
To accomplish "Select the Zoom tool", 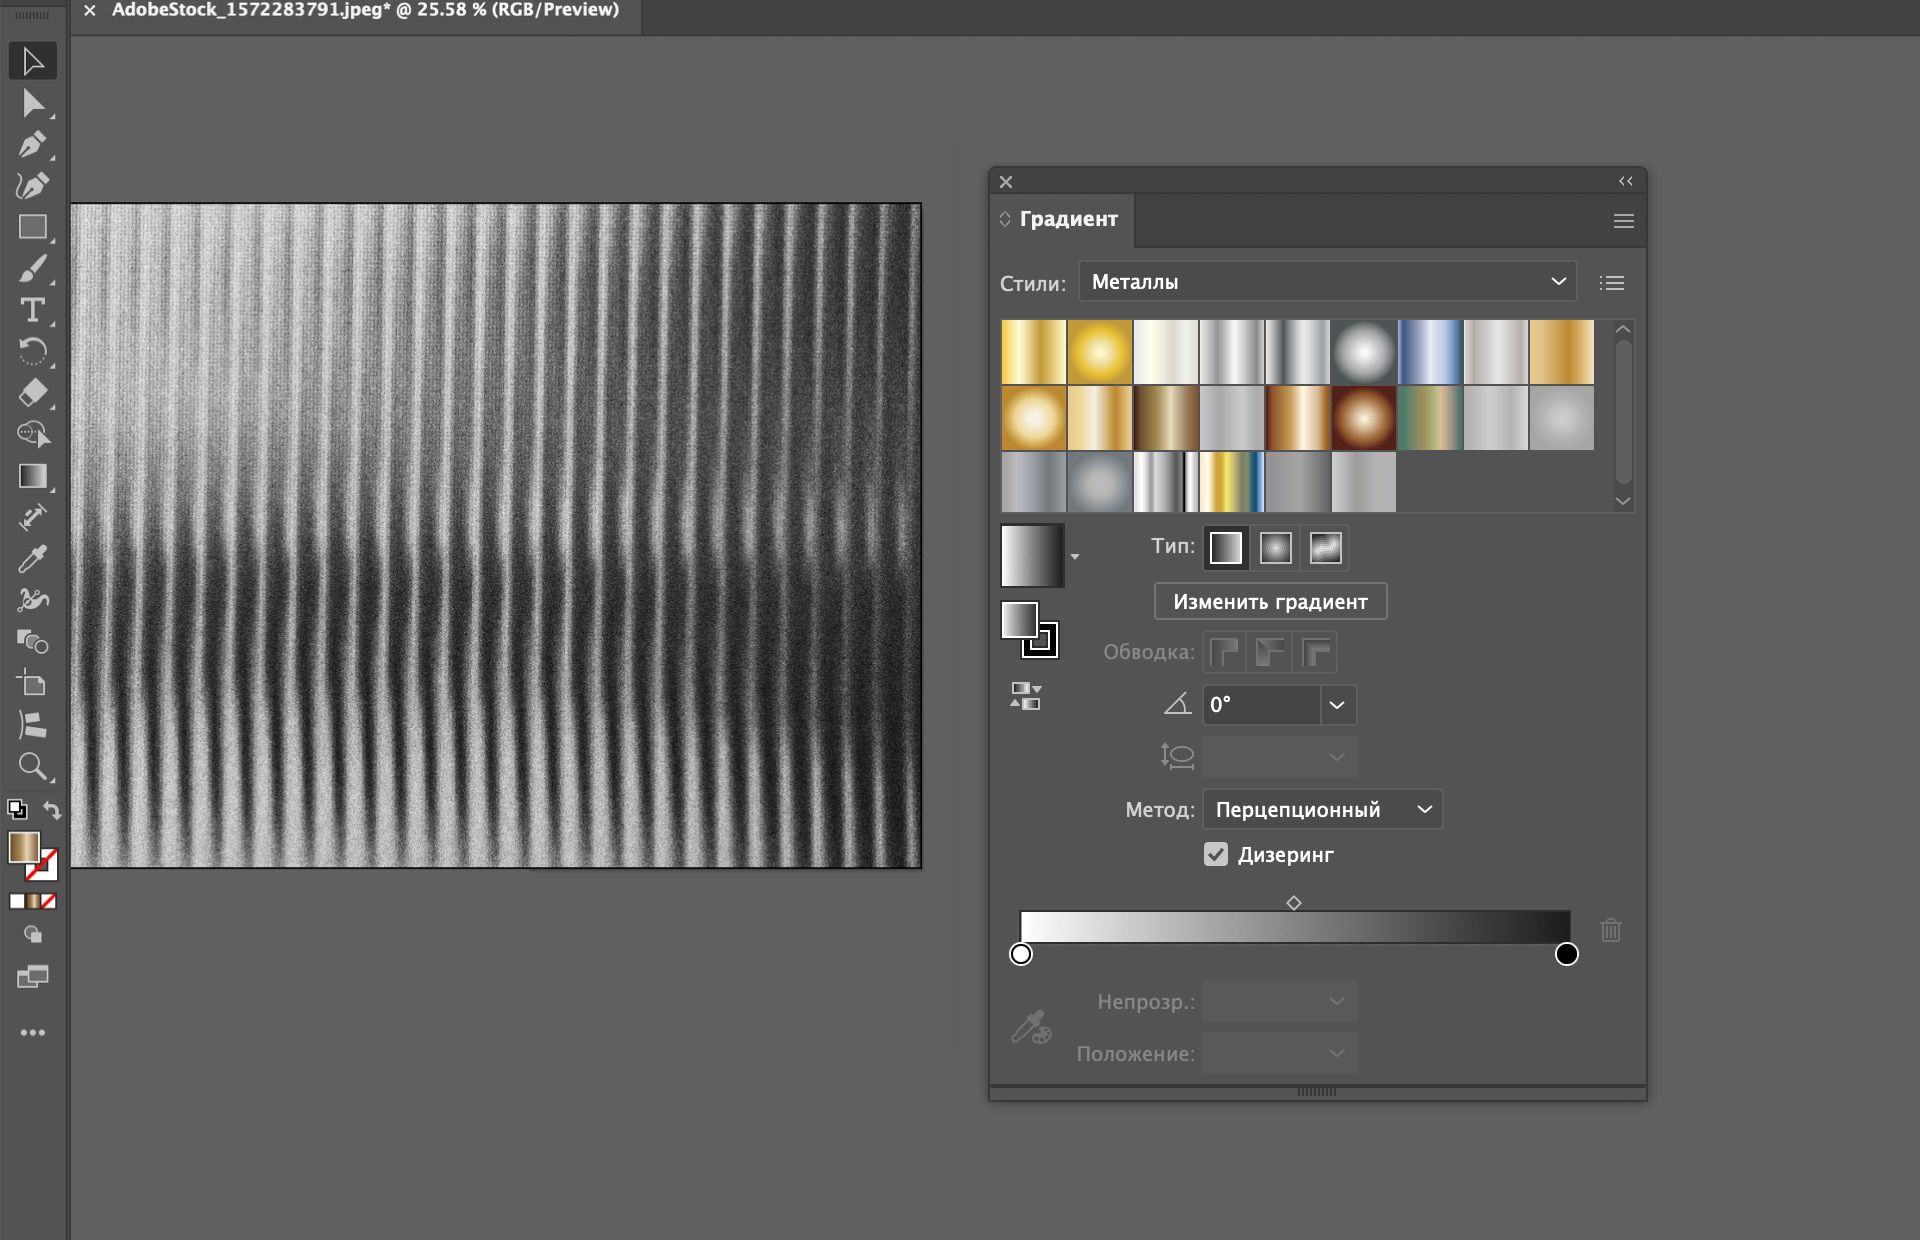I will [32, 767].
